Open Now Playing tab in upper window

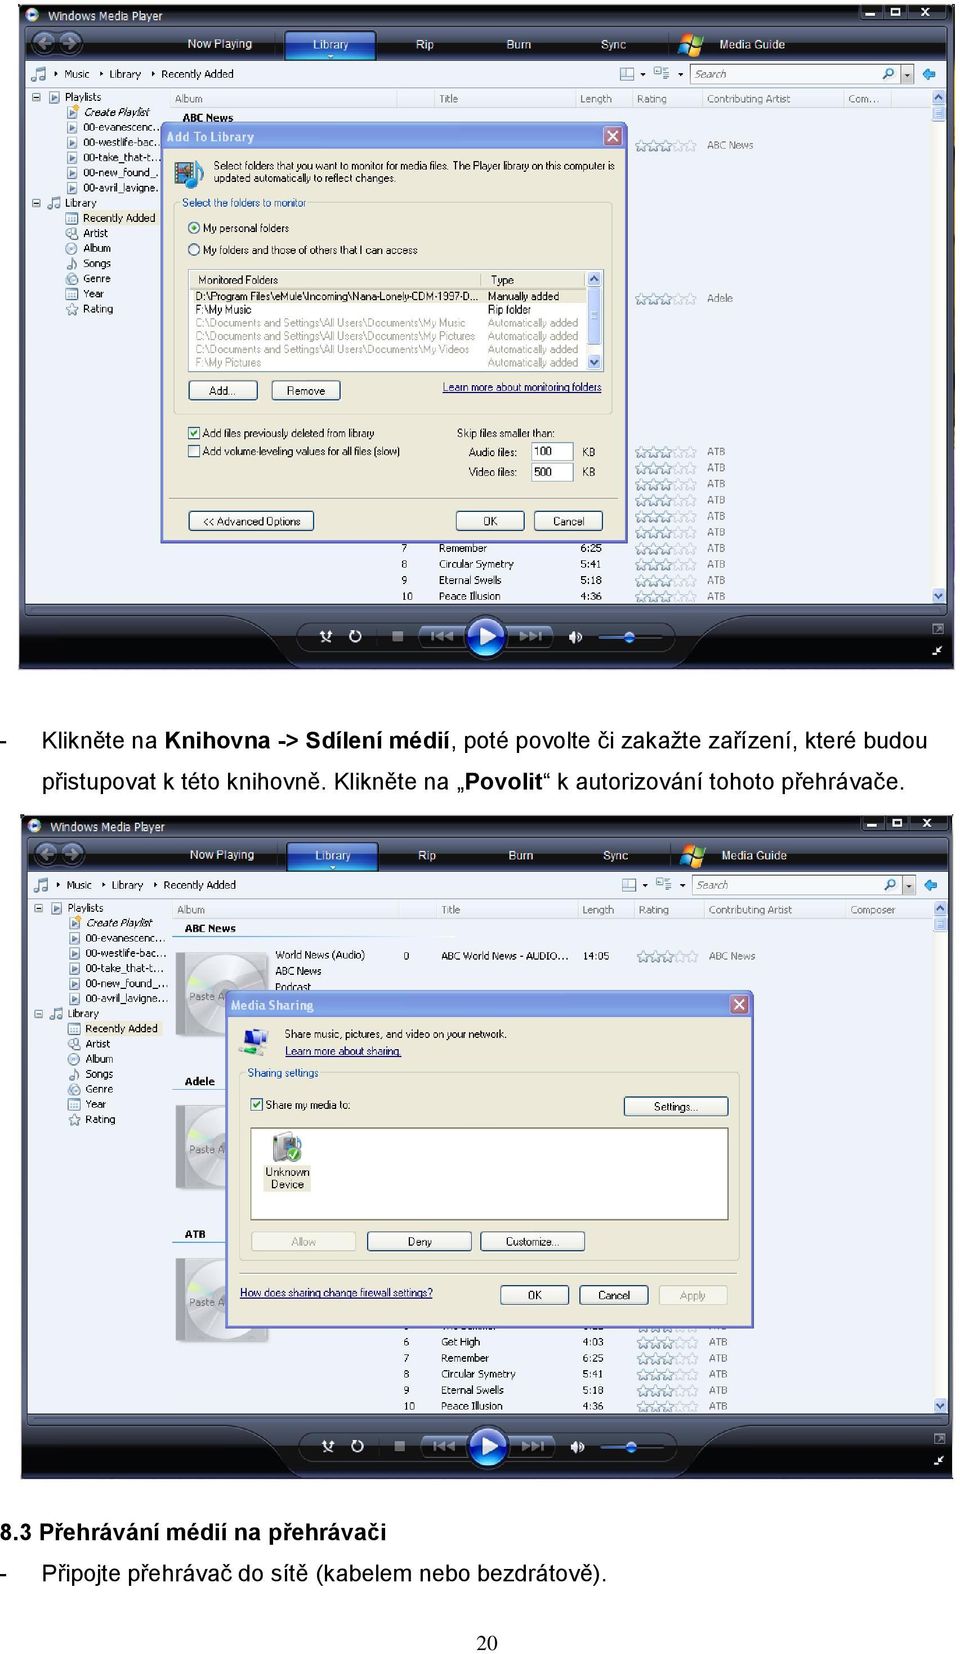click(x=220, y=44)
